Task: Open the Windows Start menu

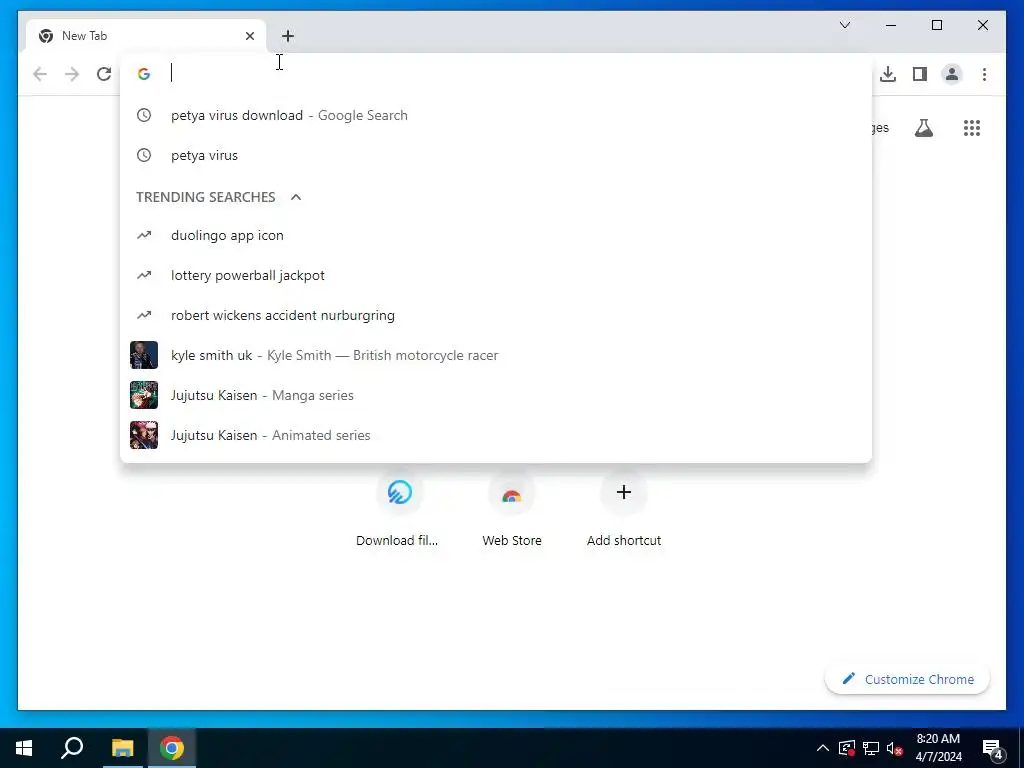Action: coord(24,748)
